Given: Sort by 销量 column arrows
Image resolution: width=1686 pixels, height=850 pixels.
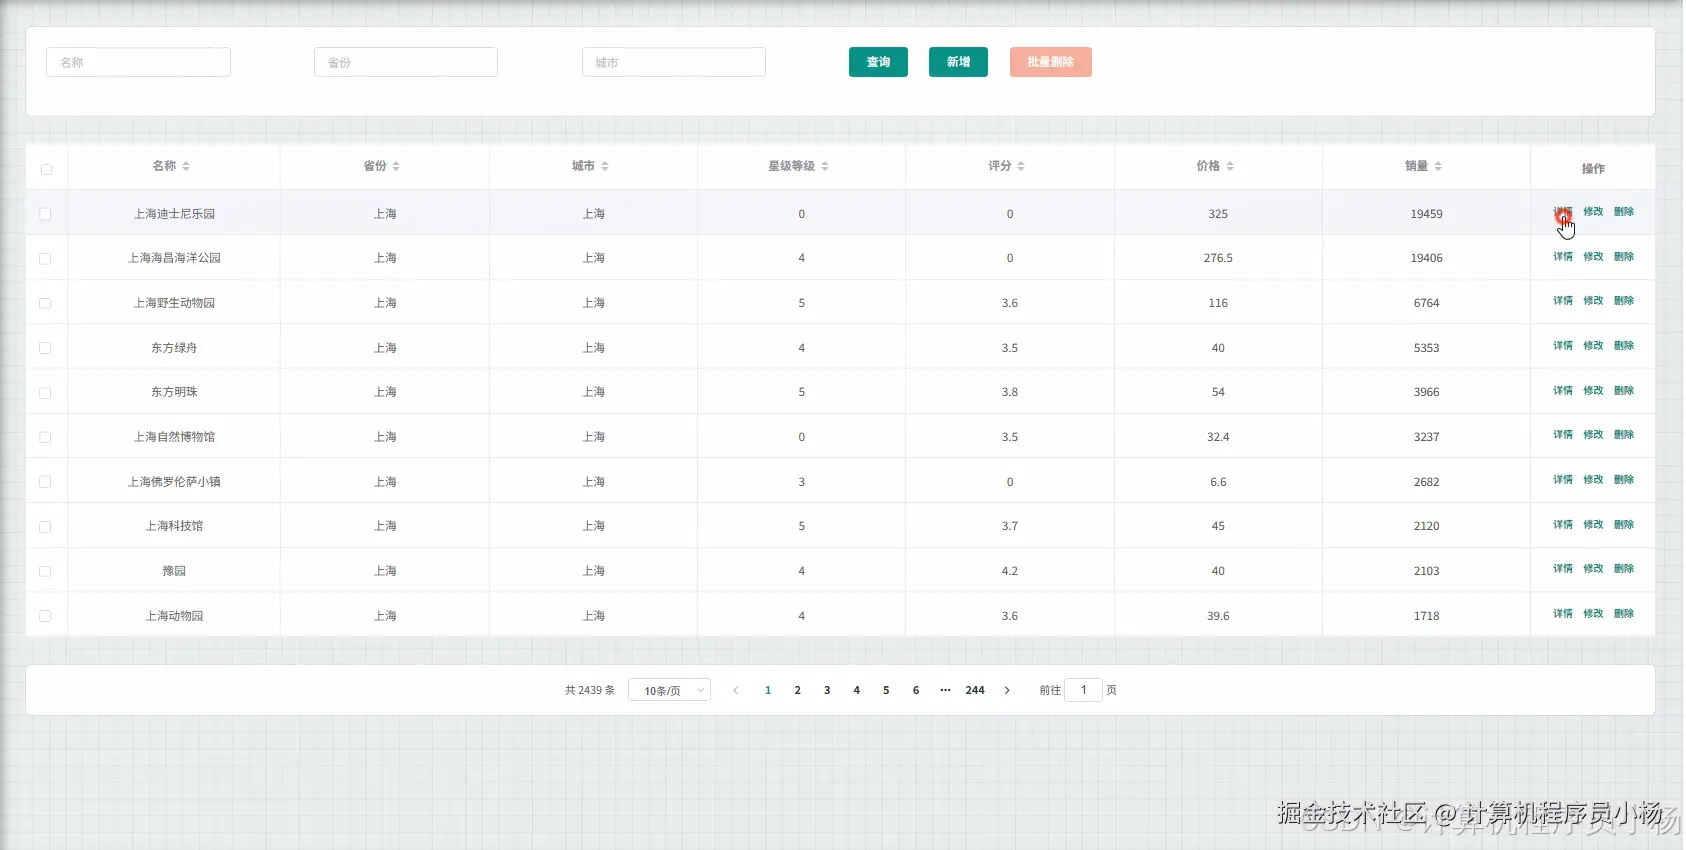Looking at the screenshot, I should (1438, 166).
